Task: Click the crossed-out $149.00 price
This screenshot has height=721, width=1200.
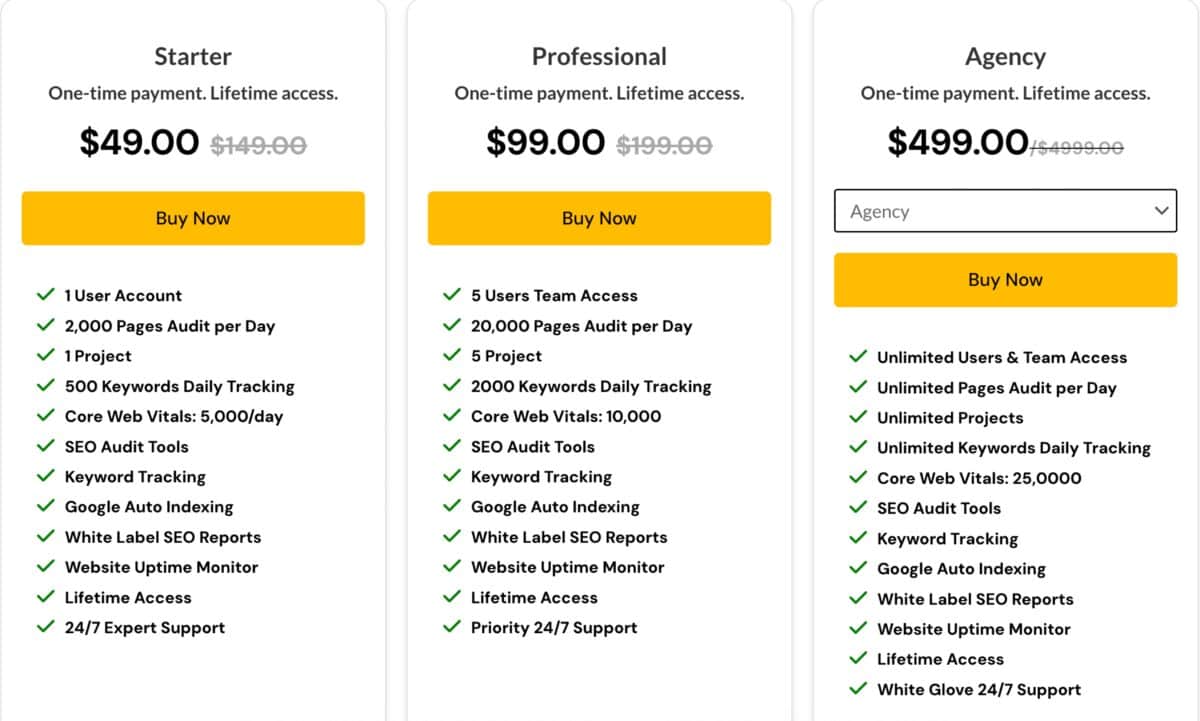Action: pos(258,146)
